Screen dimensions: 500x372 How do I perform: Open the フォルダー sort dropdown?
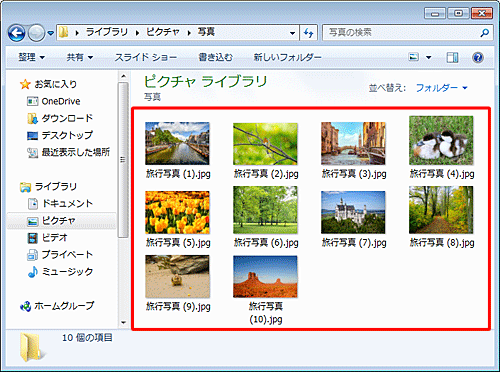click(442, 88)
